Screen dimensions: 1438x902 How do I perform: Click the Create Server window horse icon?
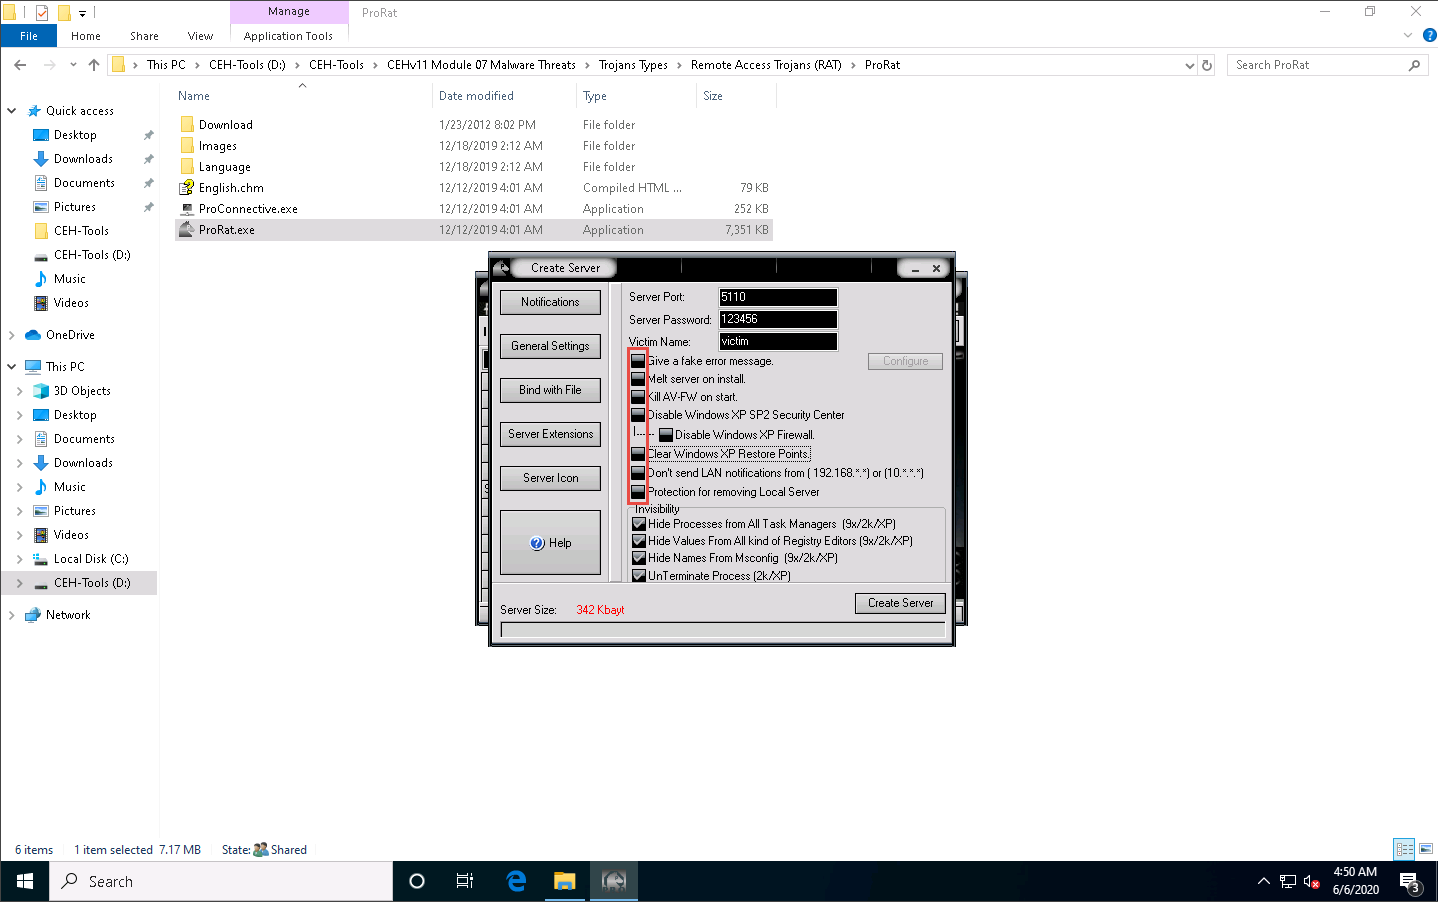coord(503,268)
